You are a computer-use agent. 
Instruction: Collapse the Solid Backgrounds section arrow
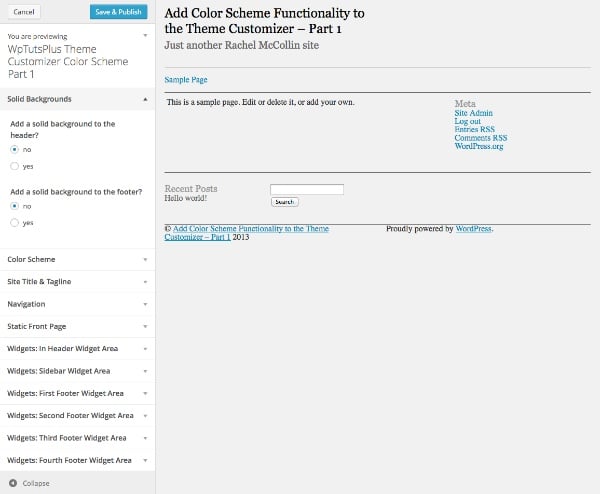pos(145,99)
